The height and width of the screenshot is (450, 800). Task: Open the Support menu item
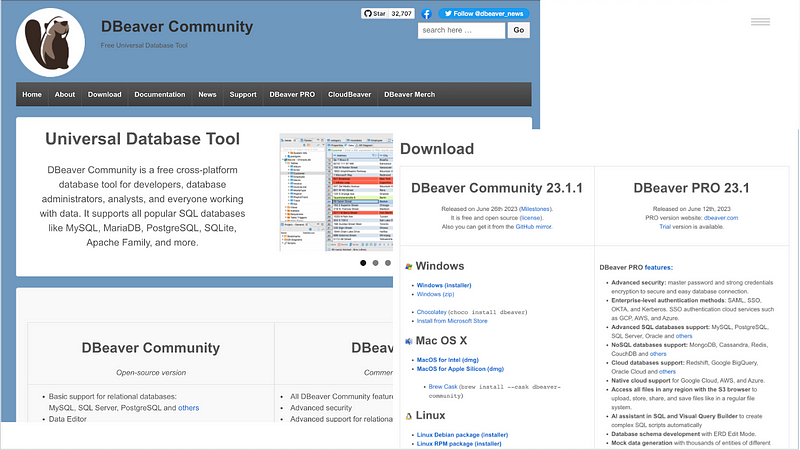(243, 94)
